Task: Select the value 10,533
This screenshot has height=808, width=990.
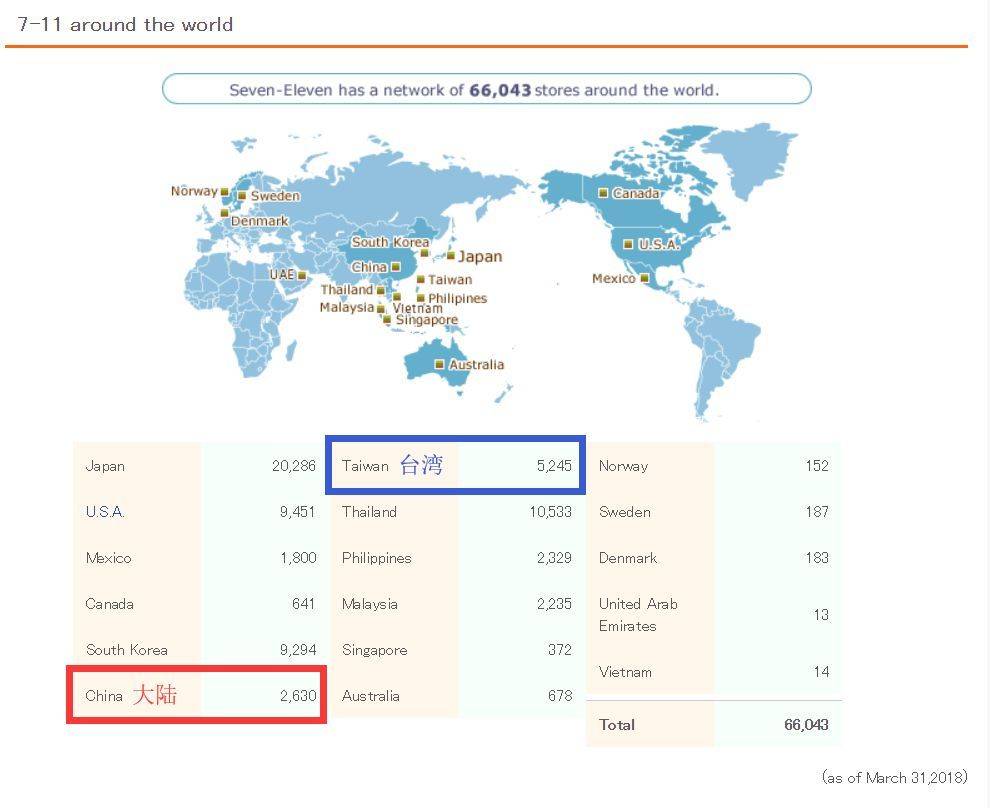Action: tap(551, 511)
